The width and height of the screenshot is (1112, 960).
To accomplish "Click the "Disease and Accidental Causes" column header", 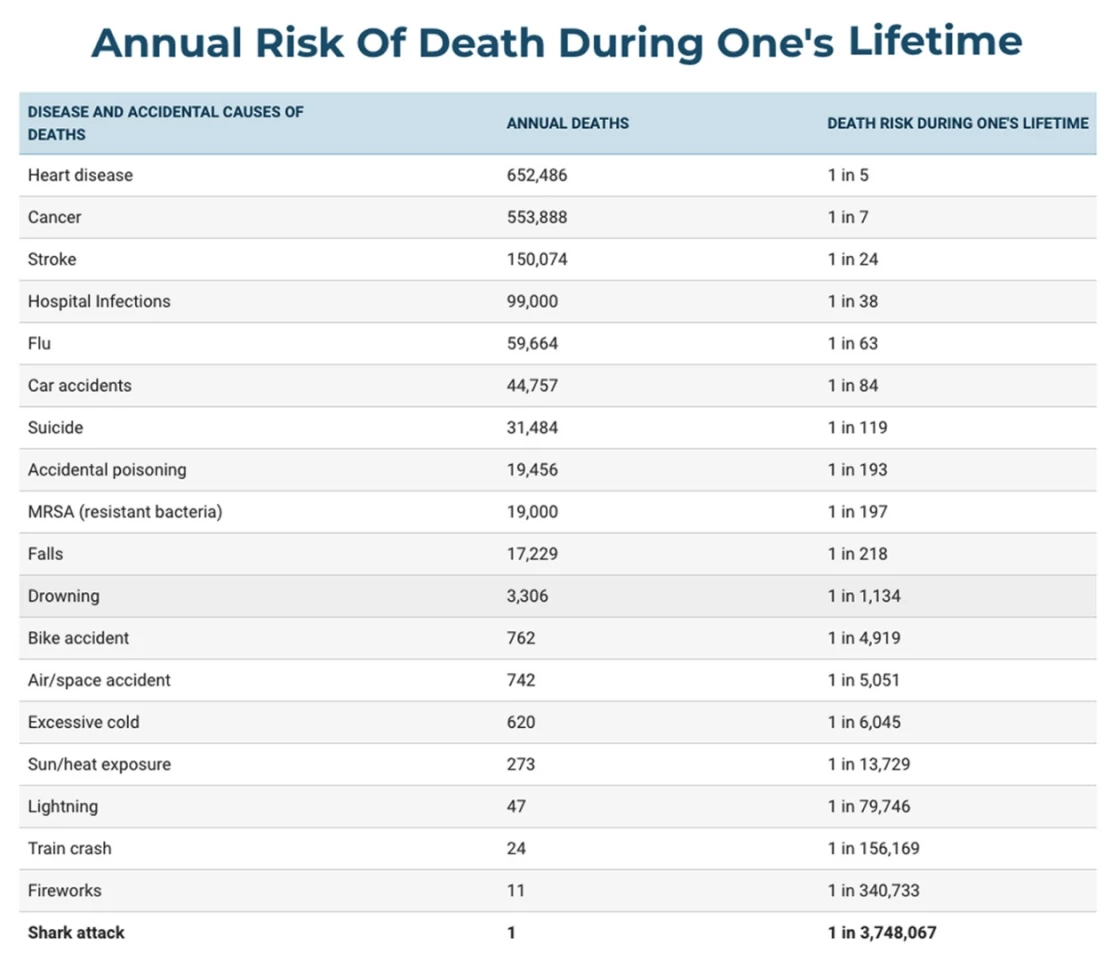I will tap(165, 123).
